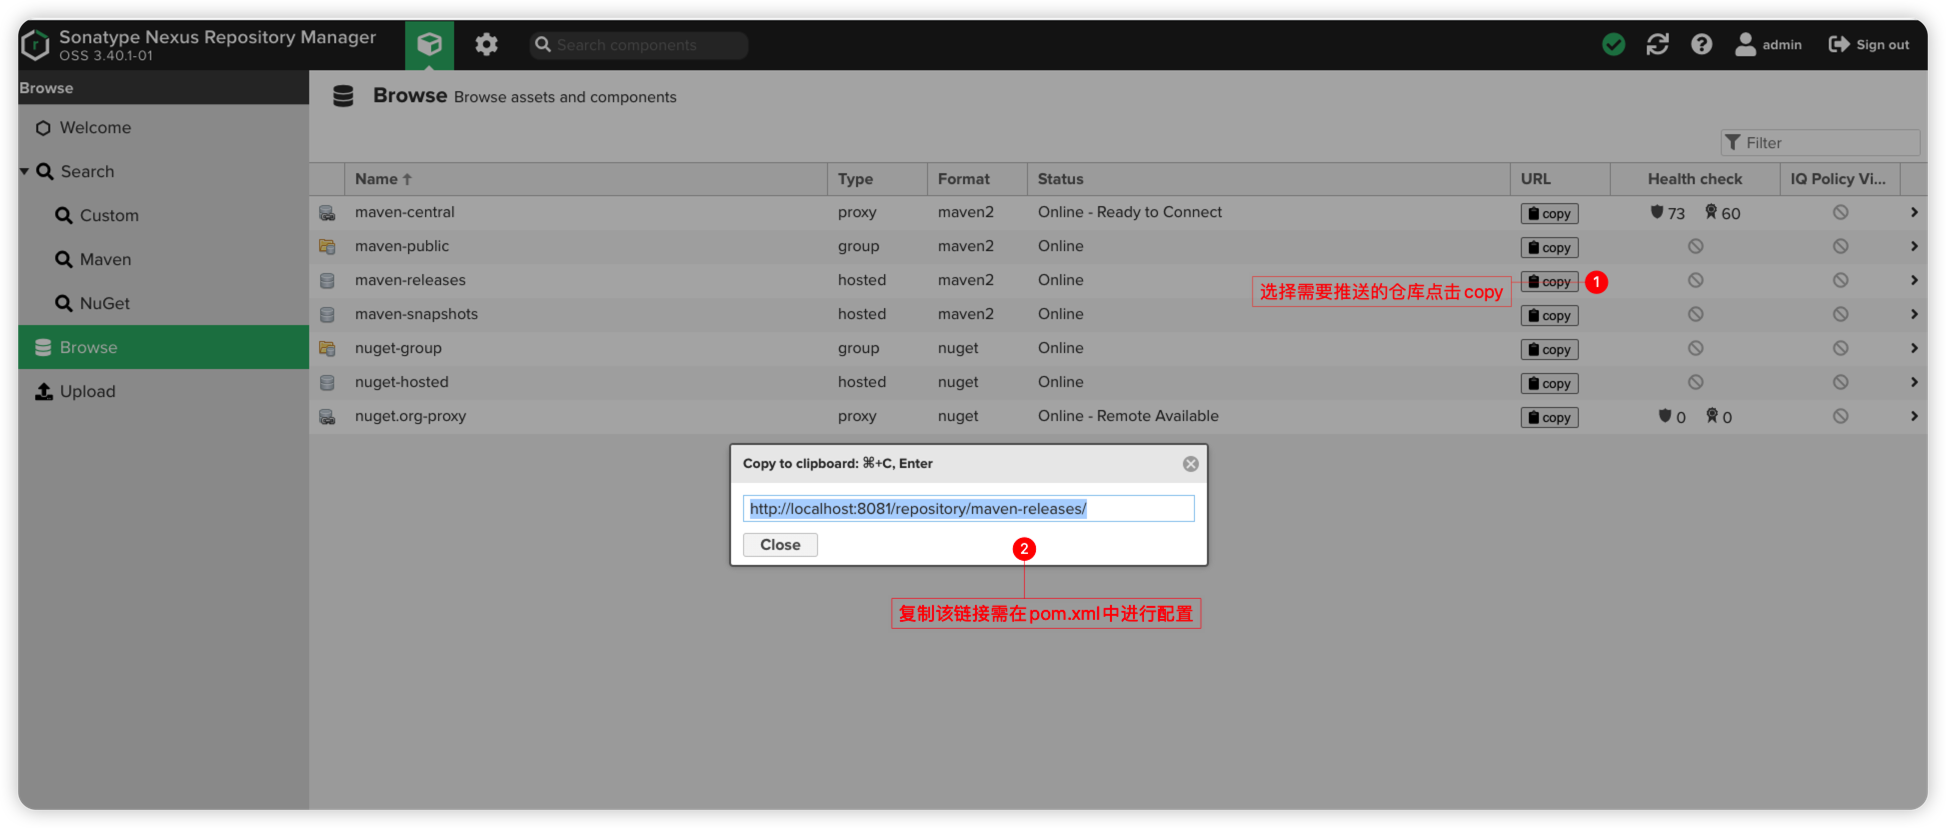
Task: Copy URL for maven-releases
Action: point(1549,281)
